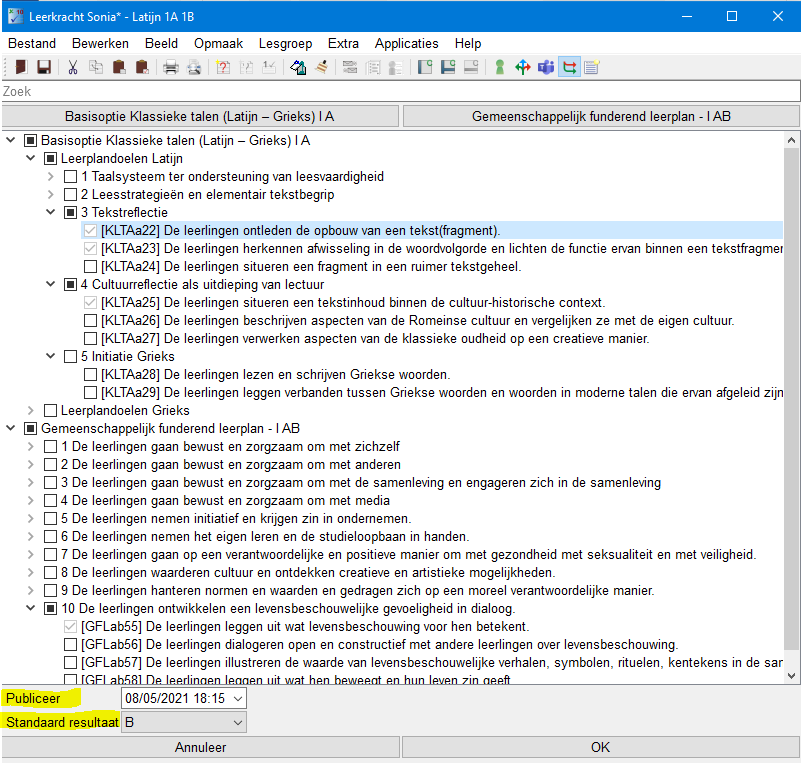Screen dimensions: 801x763
Task: Open the Applicaties menu
Action: coord(407,44)
